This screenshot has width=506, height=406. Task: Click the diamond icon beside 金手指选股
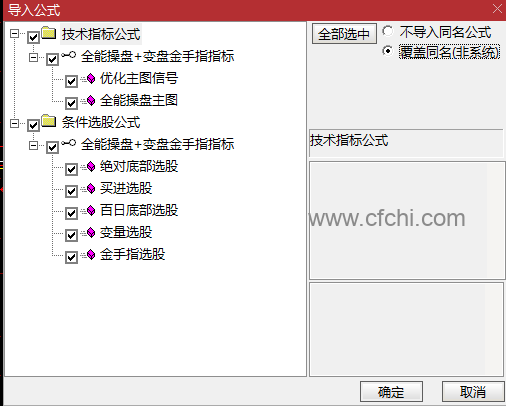click(91, 255)
